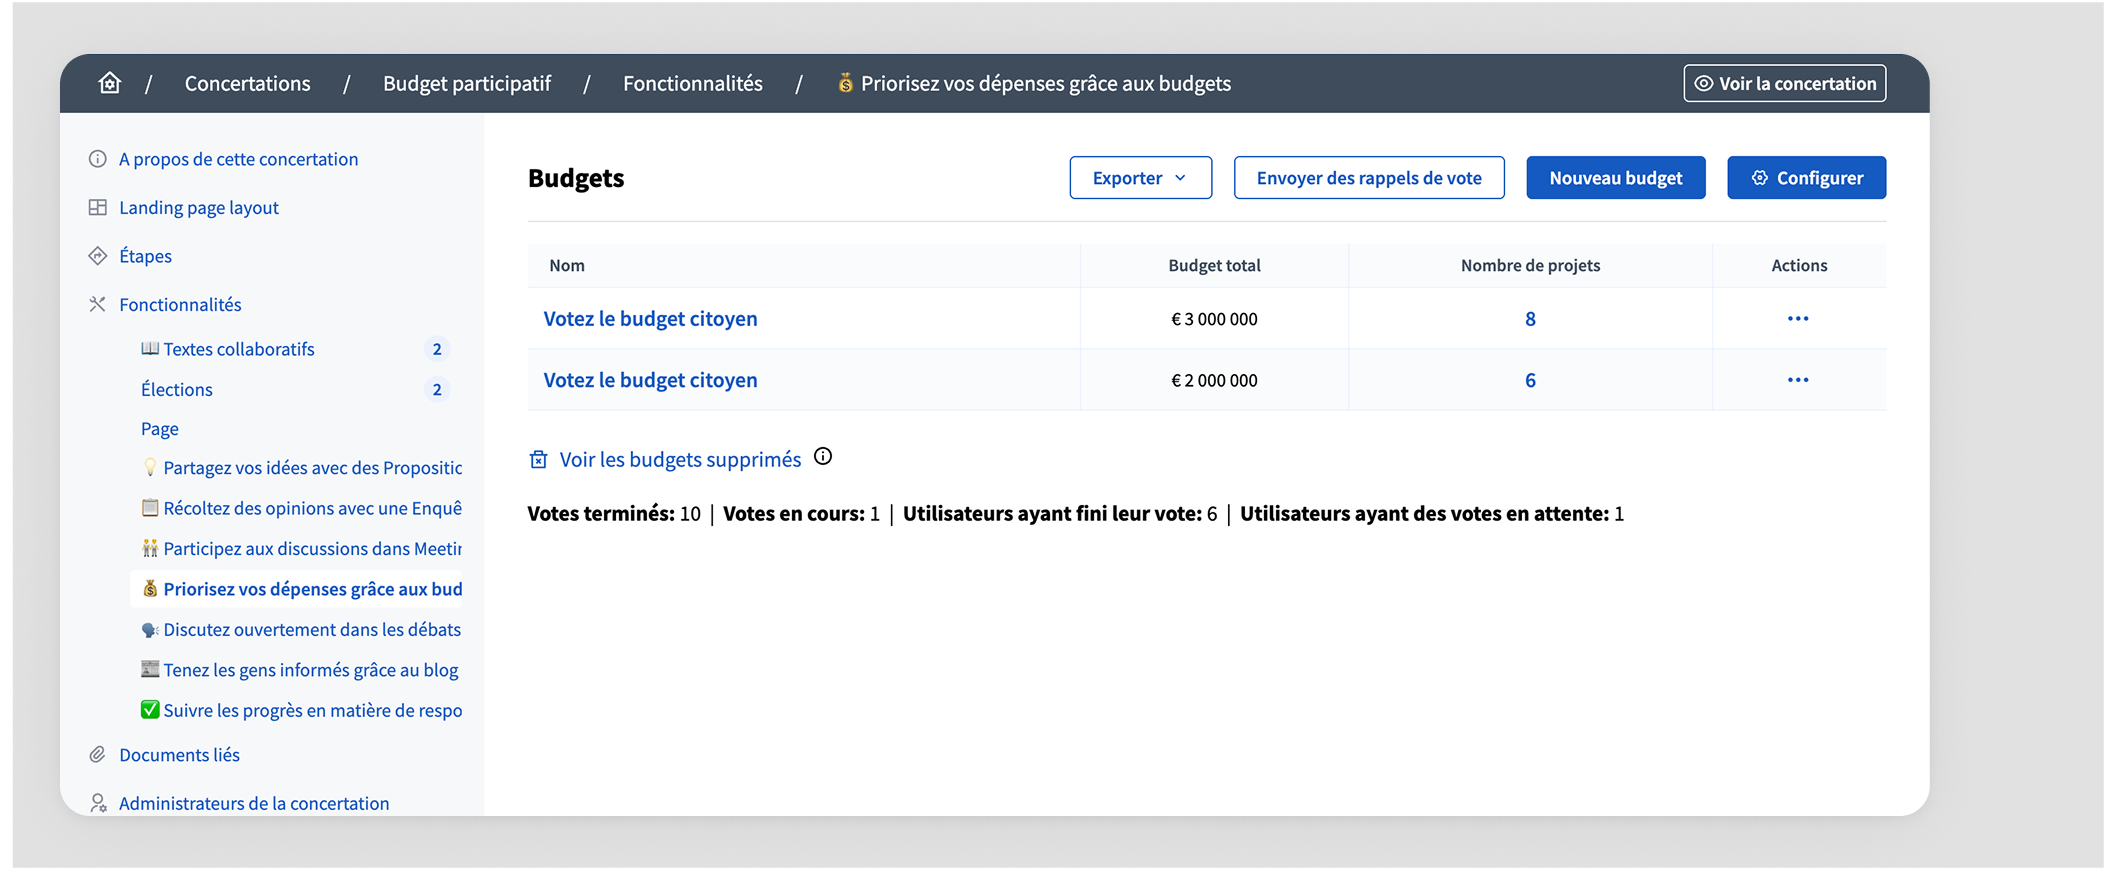Click the people icon beside Participez aux discussions
Viewport: 2104px width, 882px height.
tap(150, 548)
